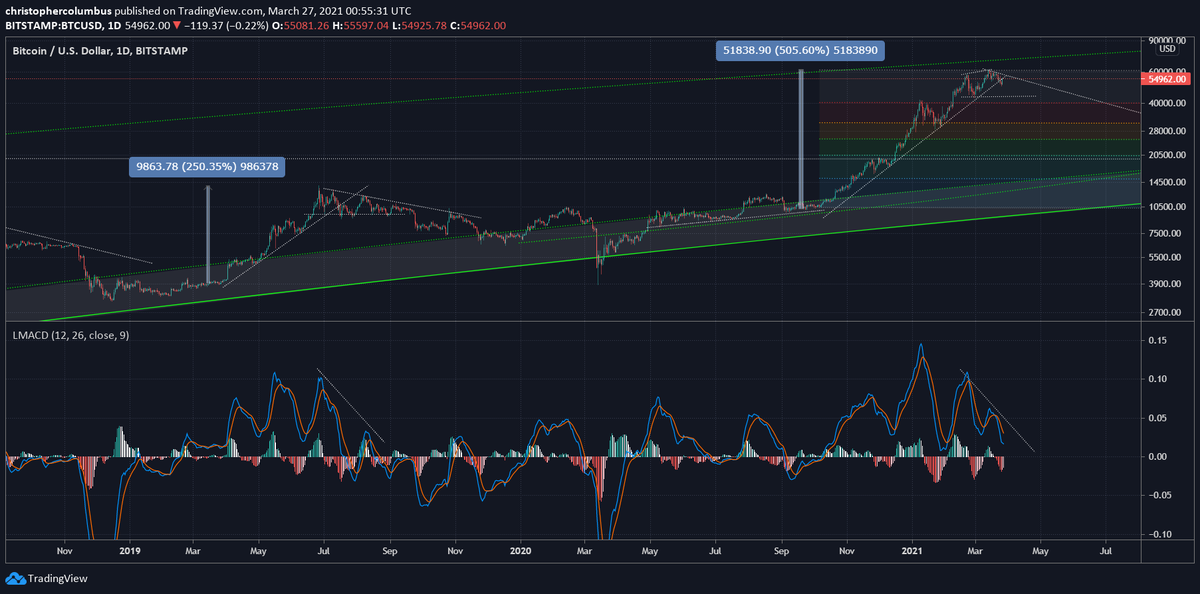Click the 3900.00 price axis label

(1167, 284)
